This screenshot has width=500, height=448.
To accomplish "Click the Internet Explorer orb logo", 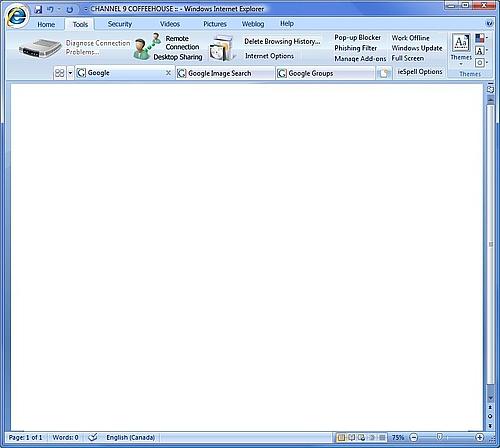I will tap(17, 16).
